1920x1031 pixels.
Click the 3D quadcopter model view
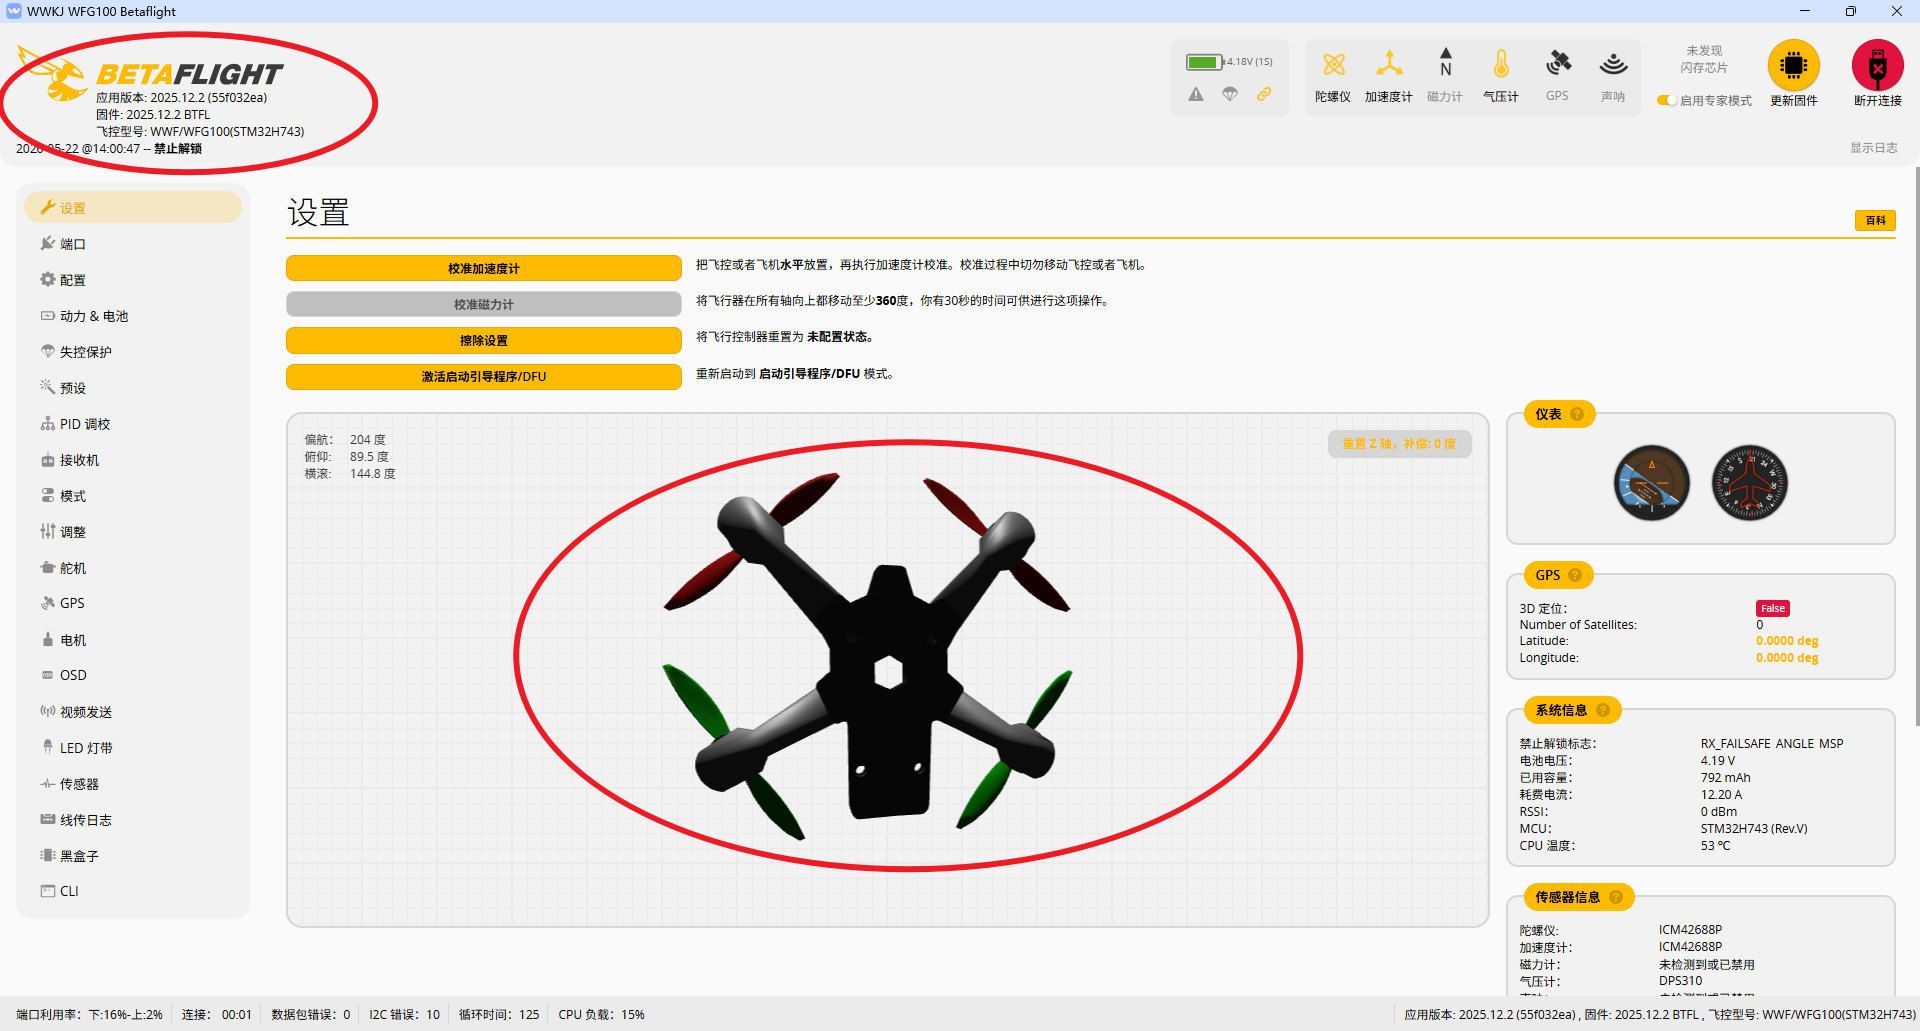tap(888, 670)
